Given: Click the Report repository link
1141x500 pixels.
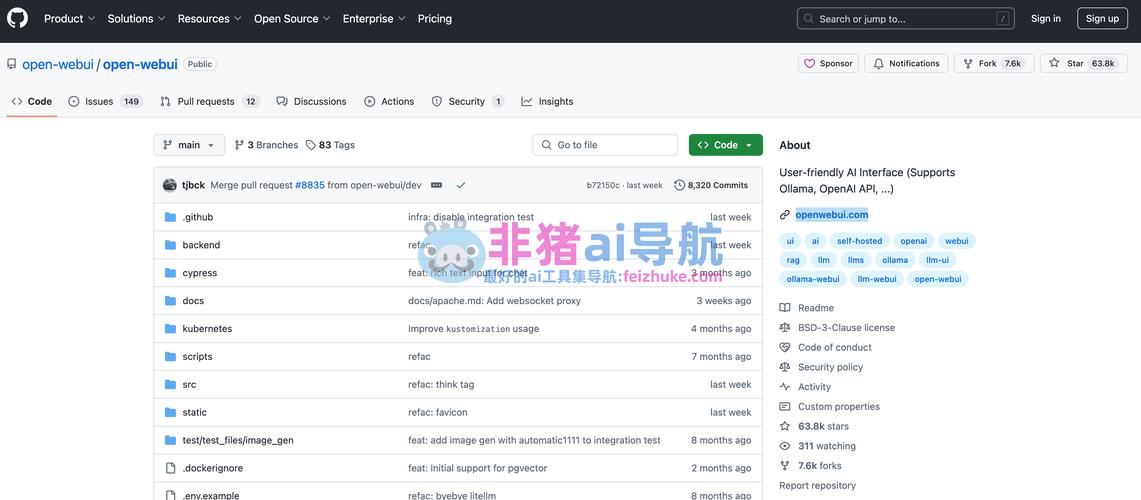Looking at the screenshot, I should pyautogui.click(x=817, y=485).
